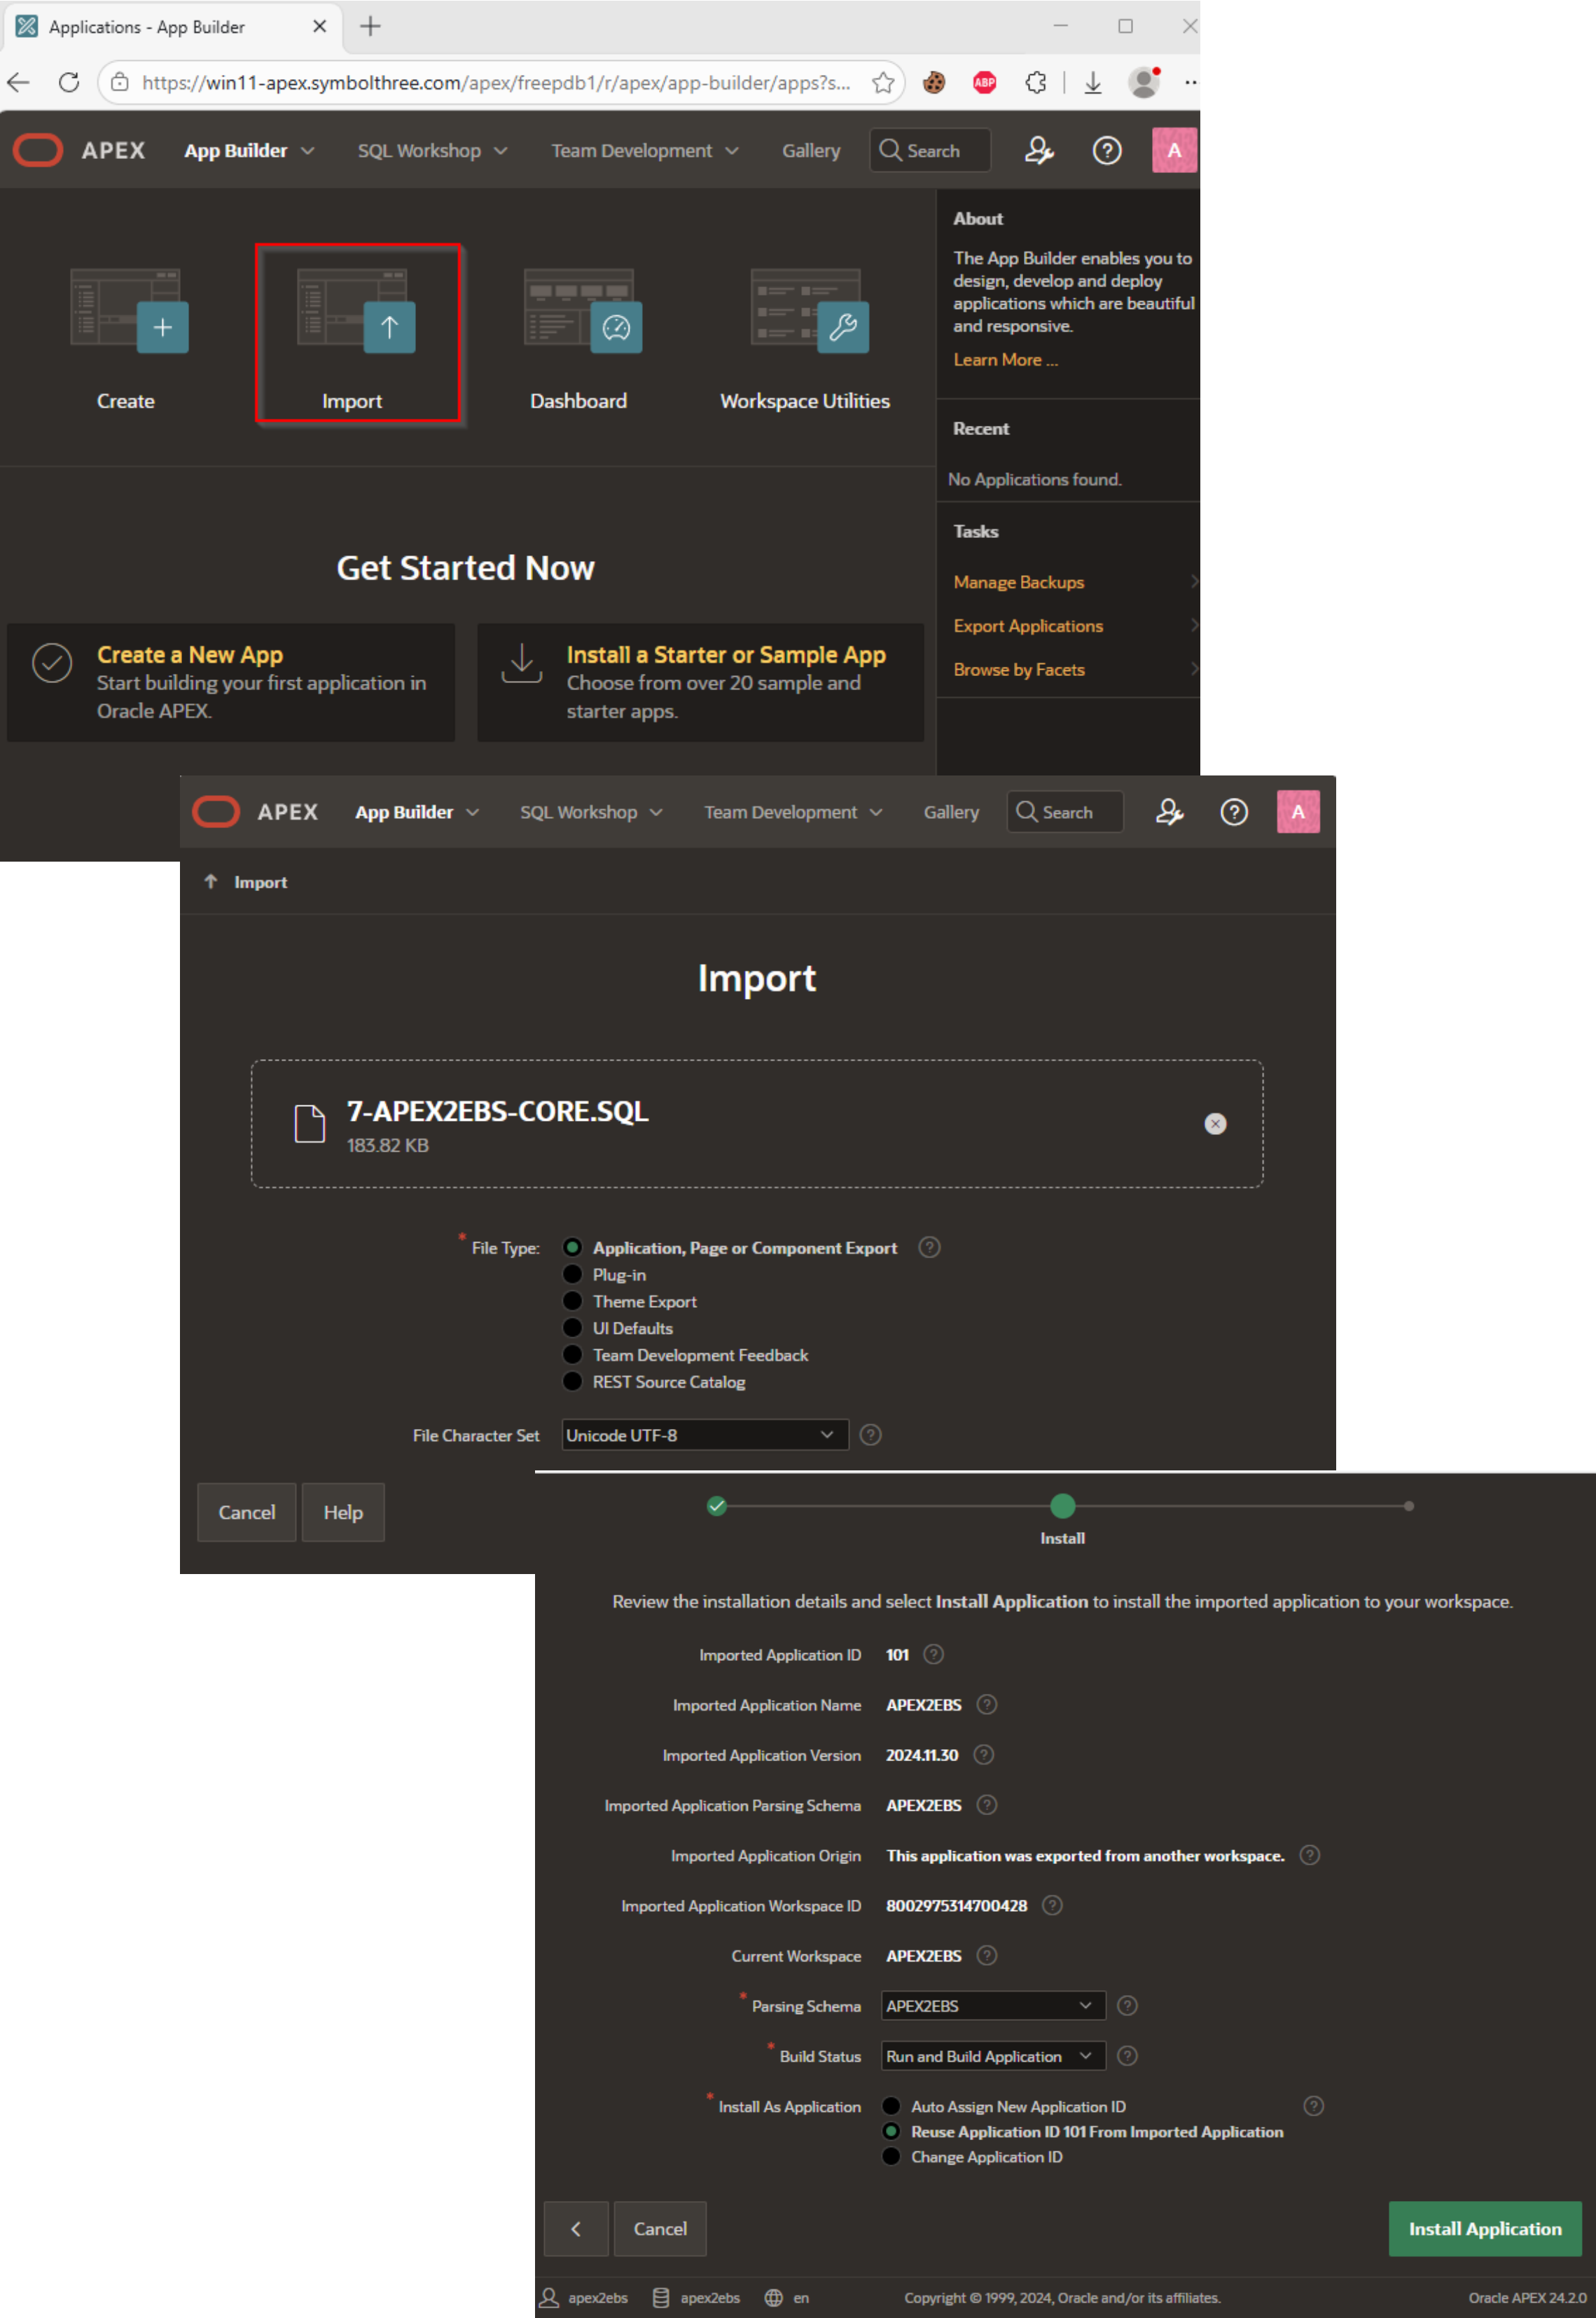Open the Parsing Schema dropdown showing APEX2EBS
Image resolution: width=1596 pixels, height=2318 pixels.
[993, 2005]
